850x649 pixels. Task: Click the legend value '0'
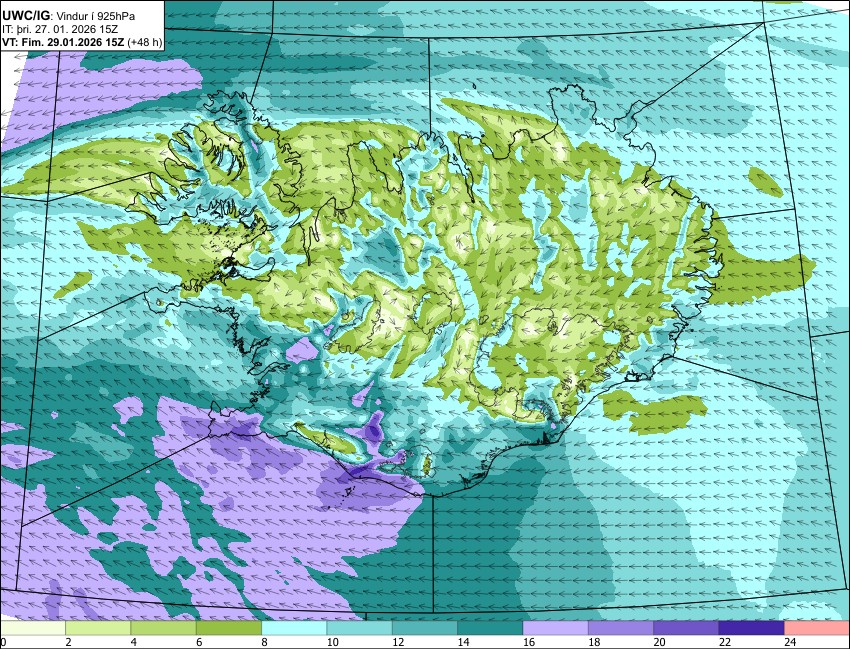tap(3, 642)
